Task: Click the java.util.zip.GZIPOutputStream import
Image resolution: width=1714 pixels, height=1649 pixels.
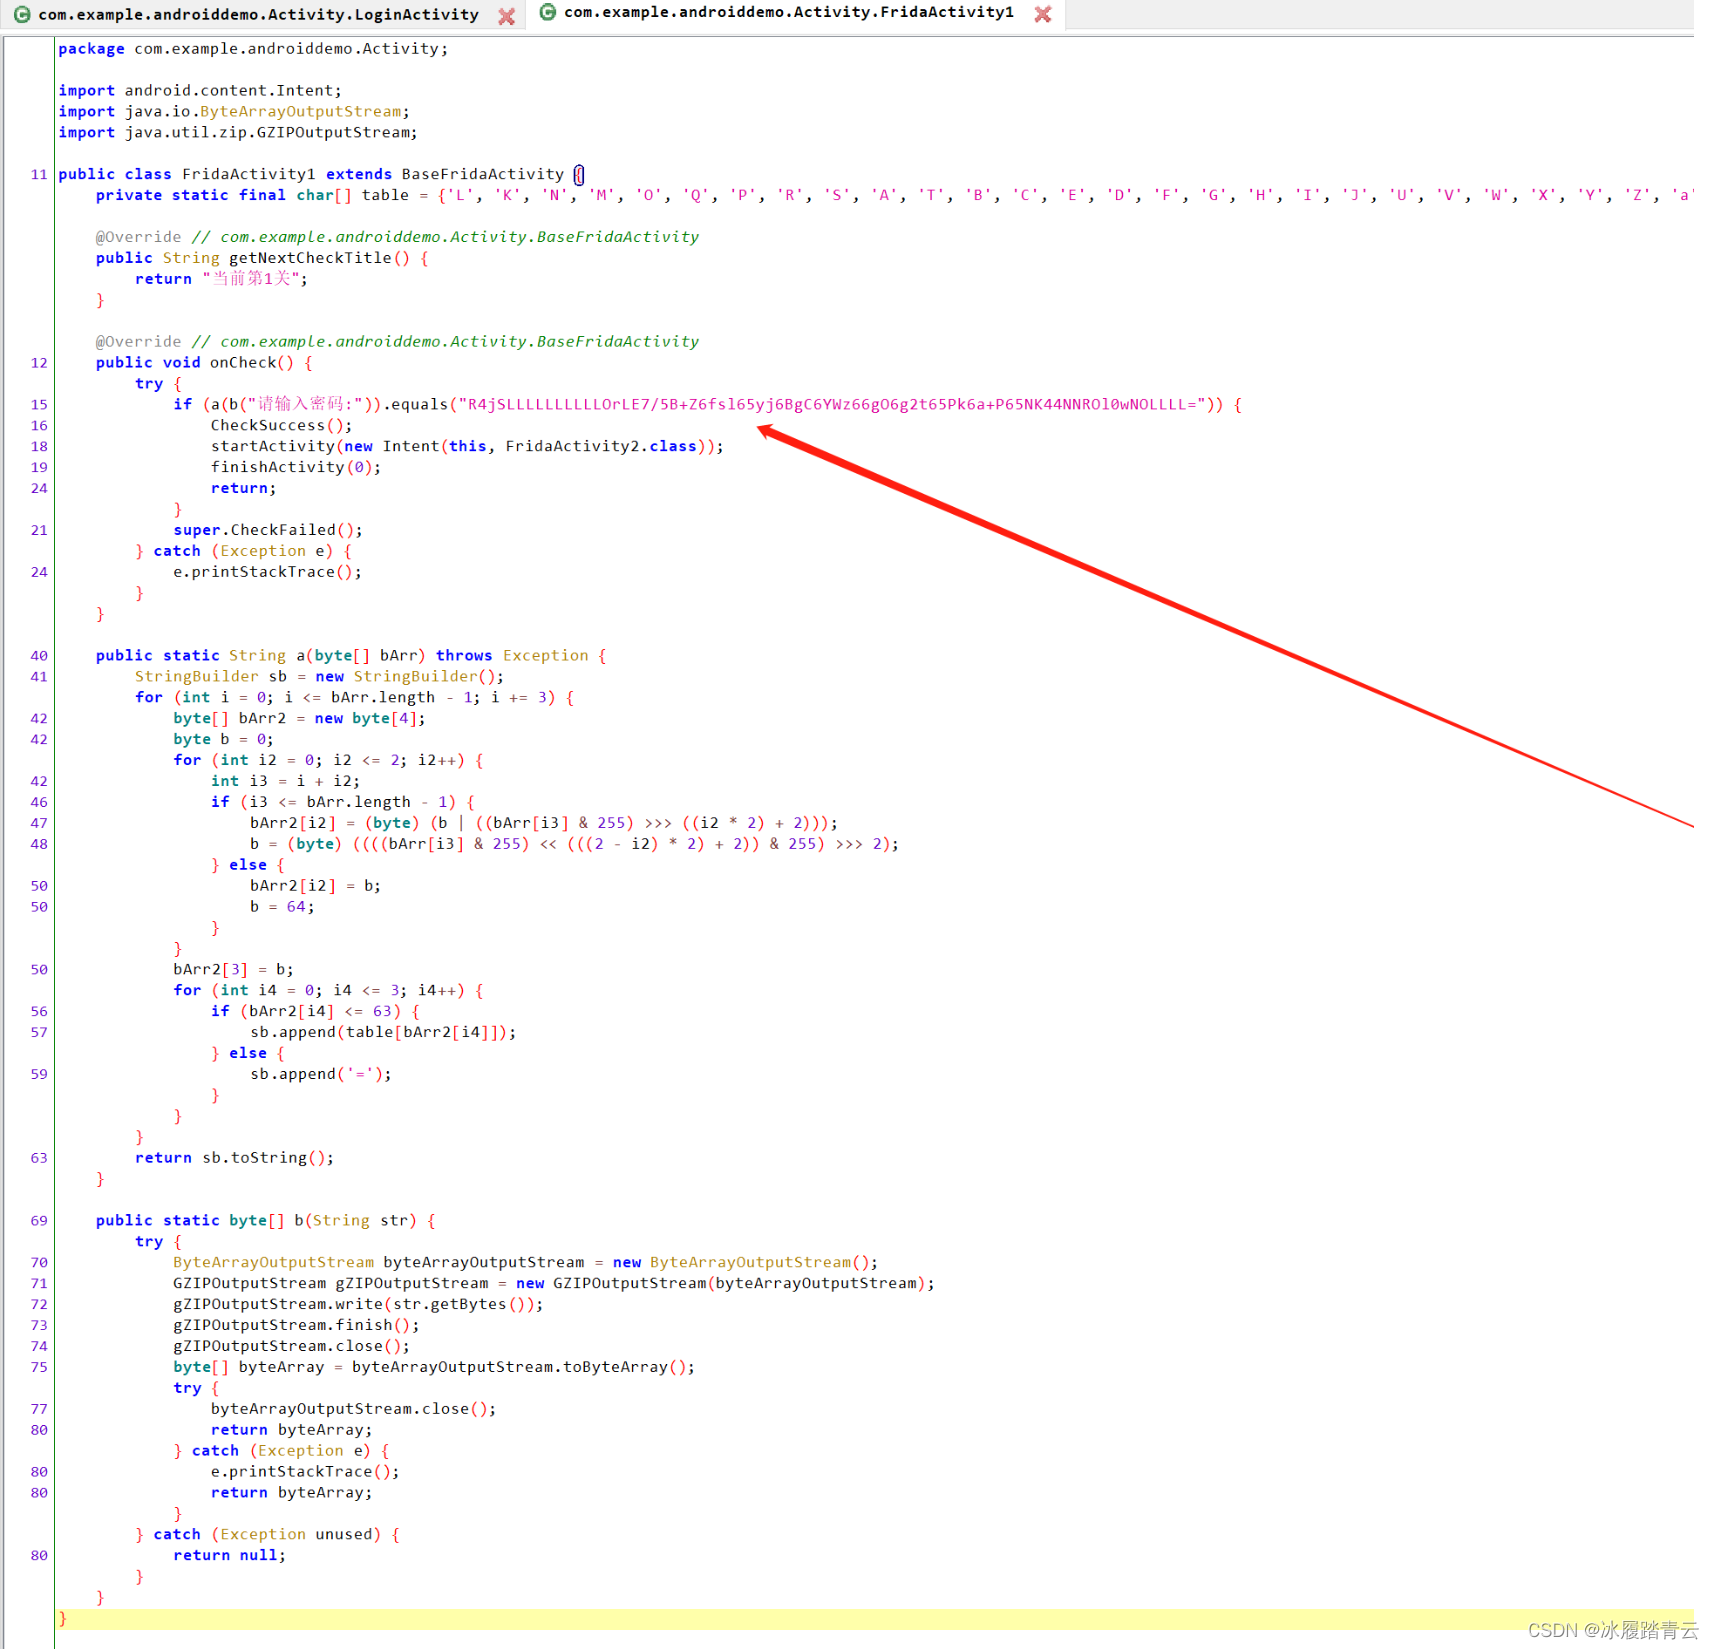Action: point(238,133)
